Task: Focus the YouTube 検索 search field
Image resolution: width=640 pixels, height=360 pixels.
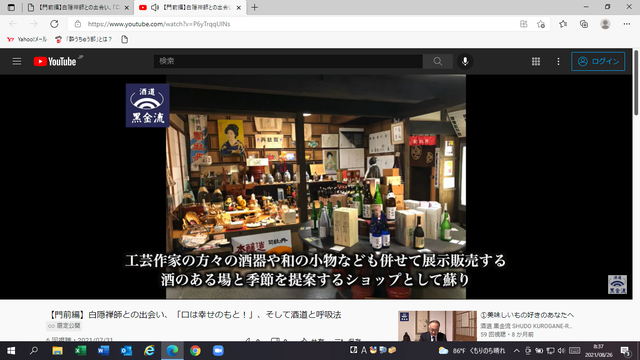Action: 288,61
